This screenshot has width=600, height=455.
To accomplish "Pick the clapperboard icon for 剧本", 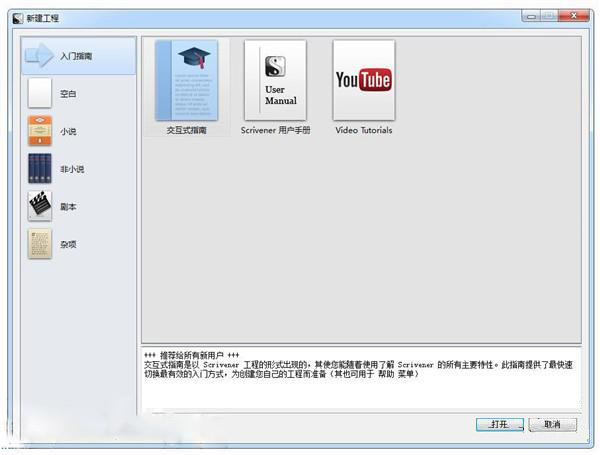I will 39,206.
